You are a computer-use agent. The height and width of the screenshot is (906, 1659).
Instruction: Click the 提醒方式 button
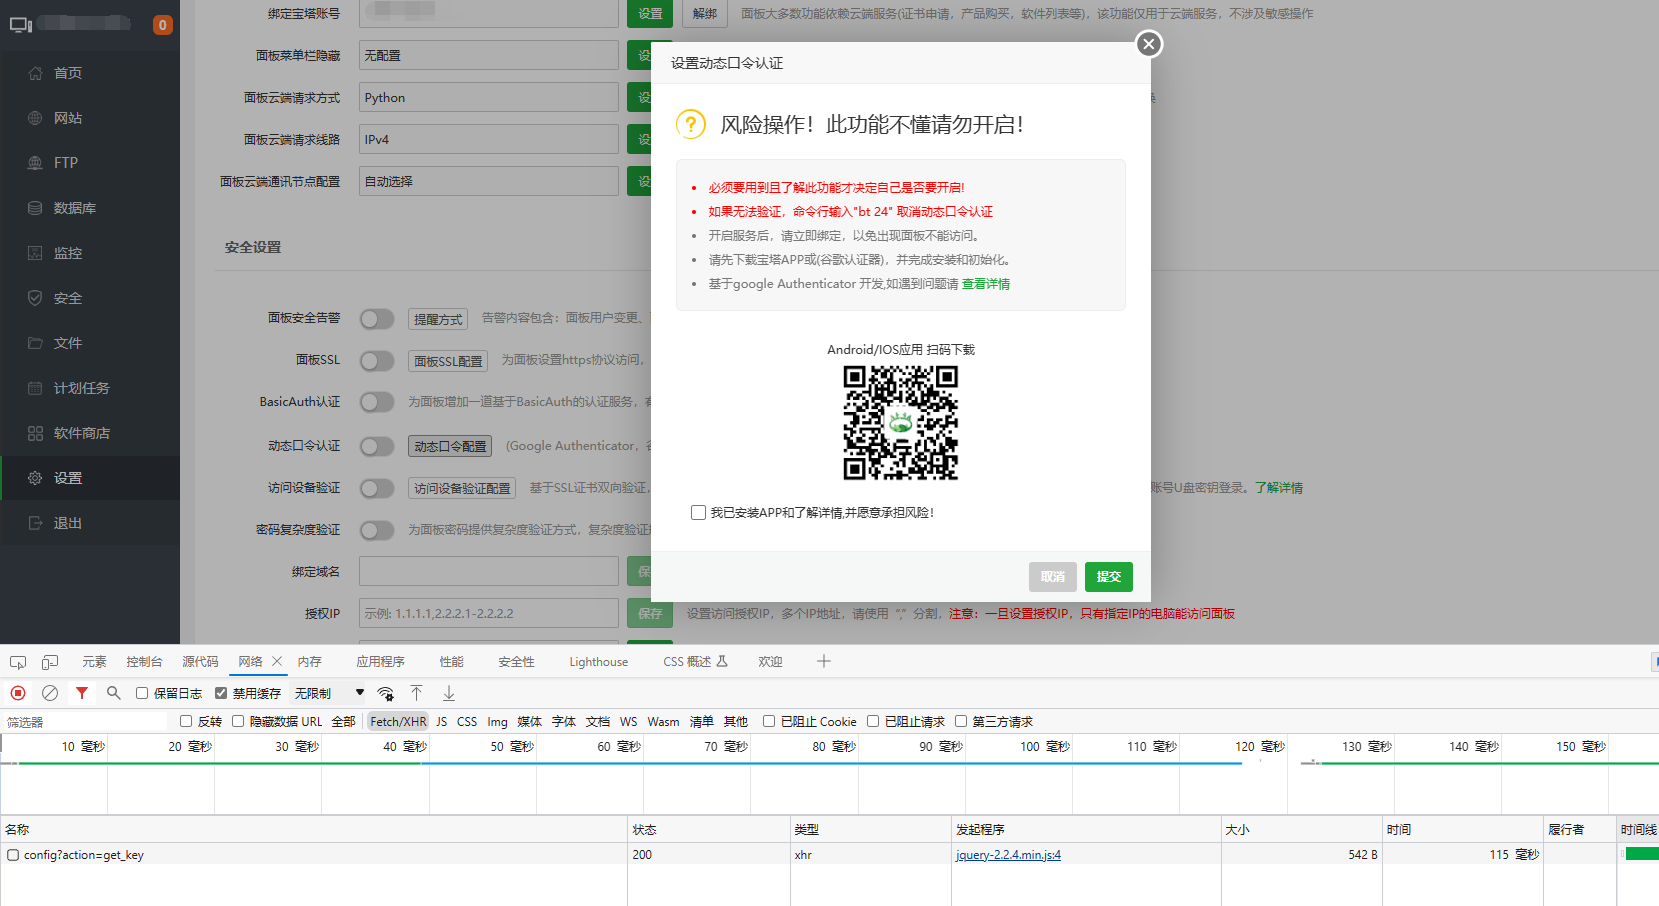click(x=438, y=319)
